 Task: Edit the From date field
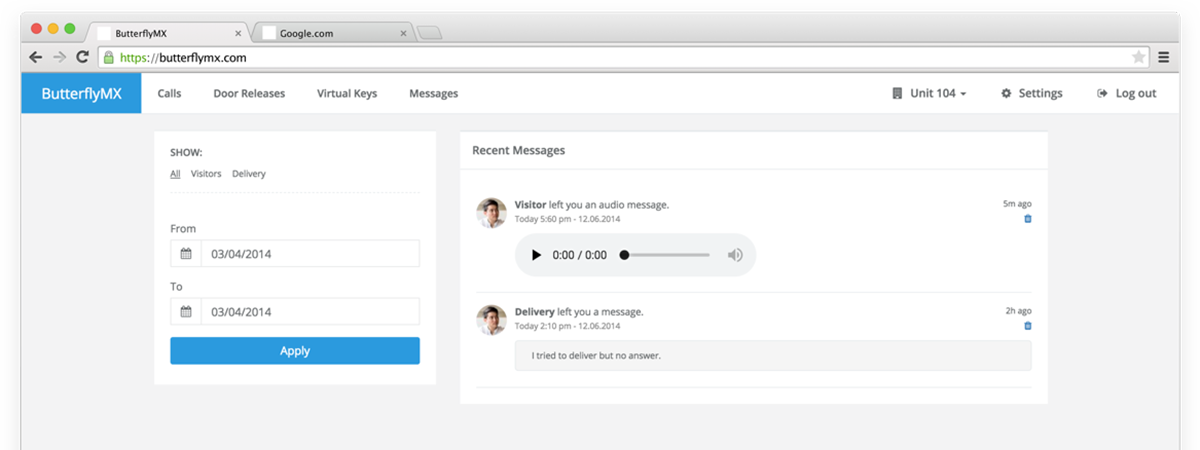tap(309, 254)
